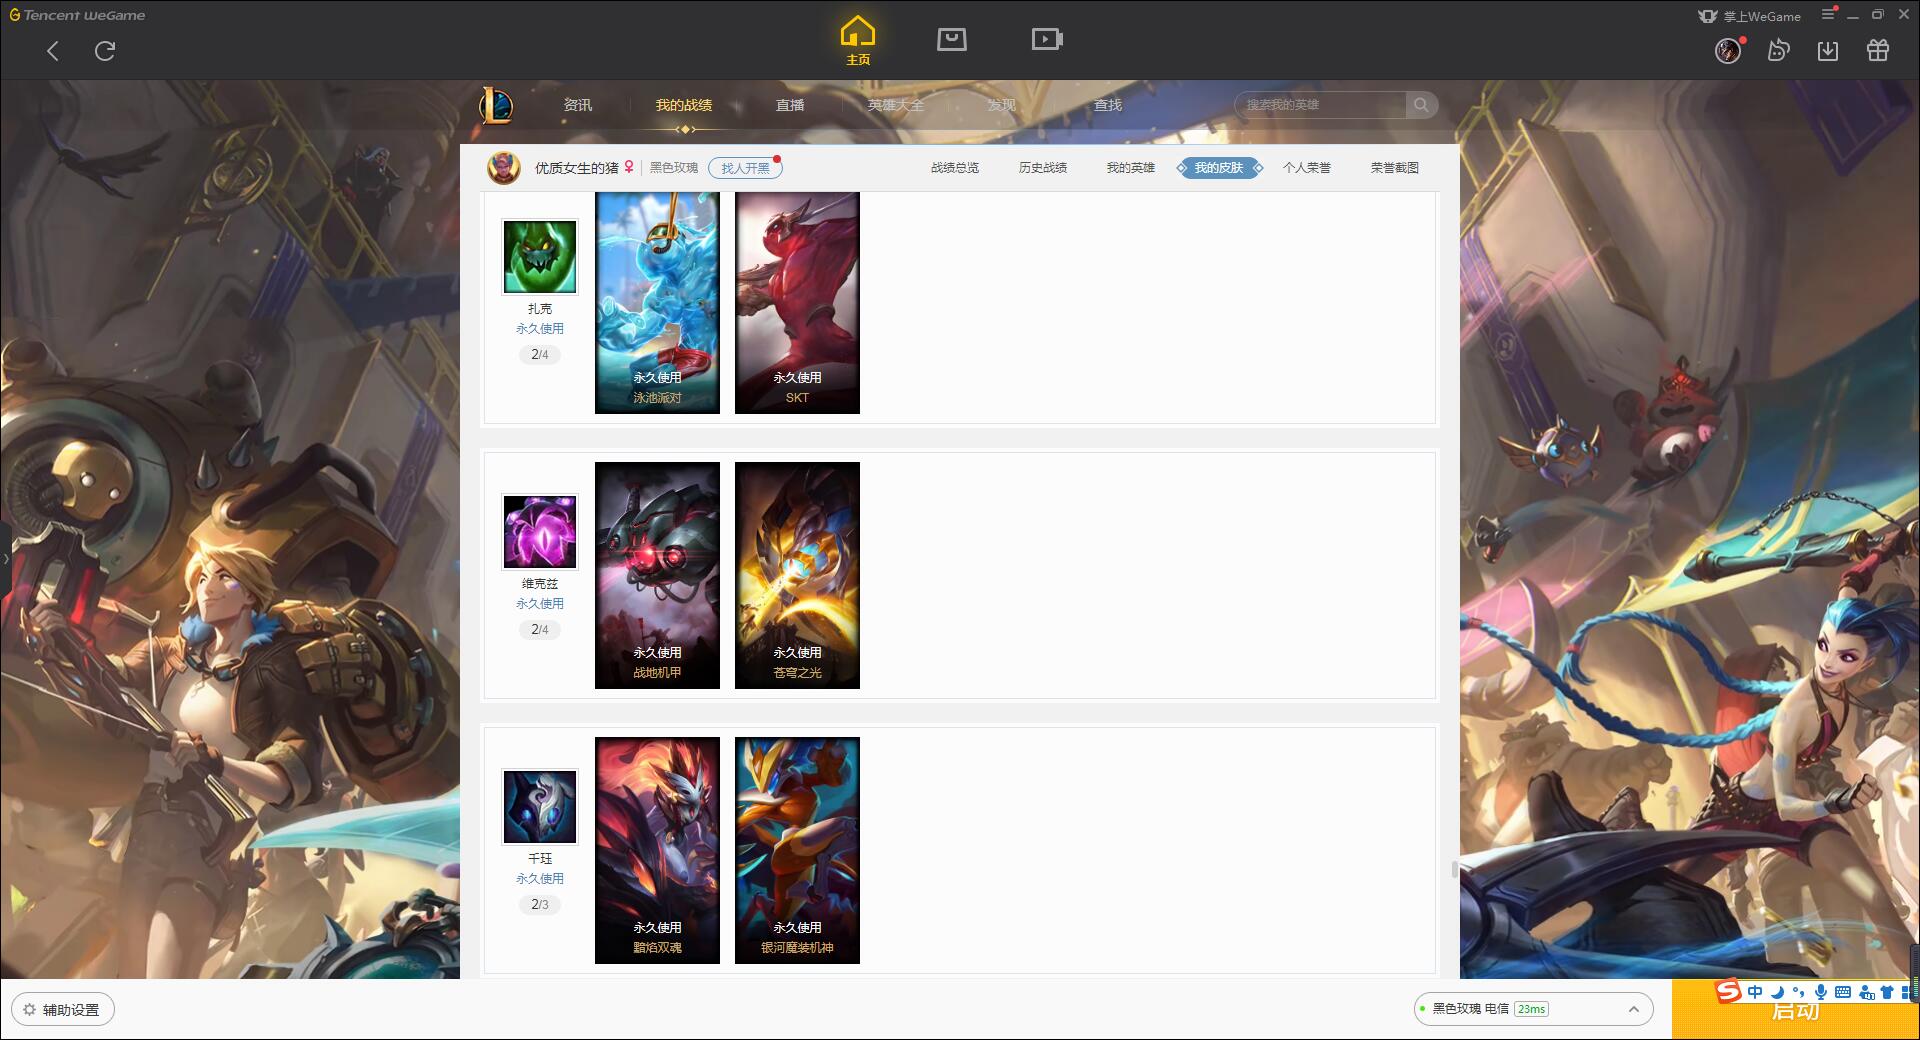Toggle Sogou moon half-width mode
Image resolution: width=1920 pixels, height=1040 pixels.
click(x=1777, y=992)
